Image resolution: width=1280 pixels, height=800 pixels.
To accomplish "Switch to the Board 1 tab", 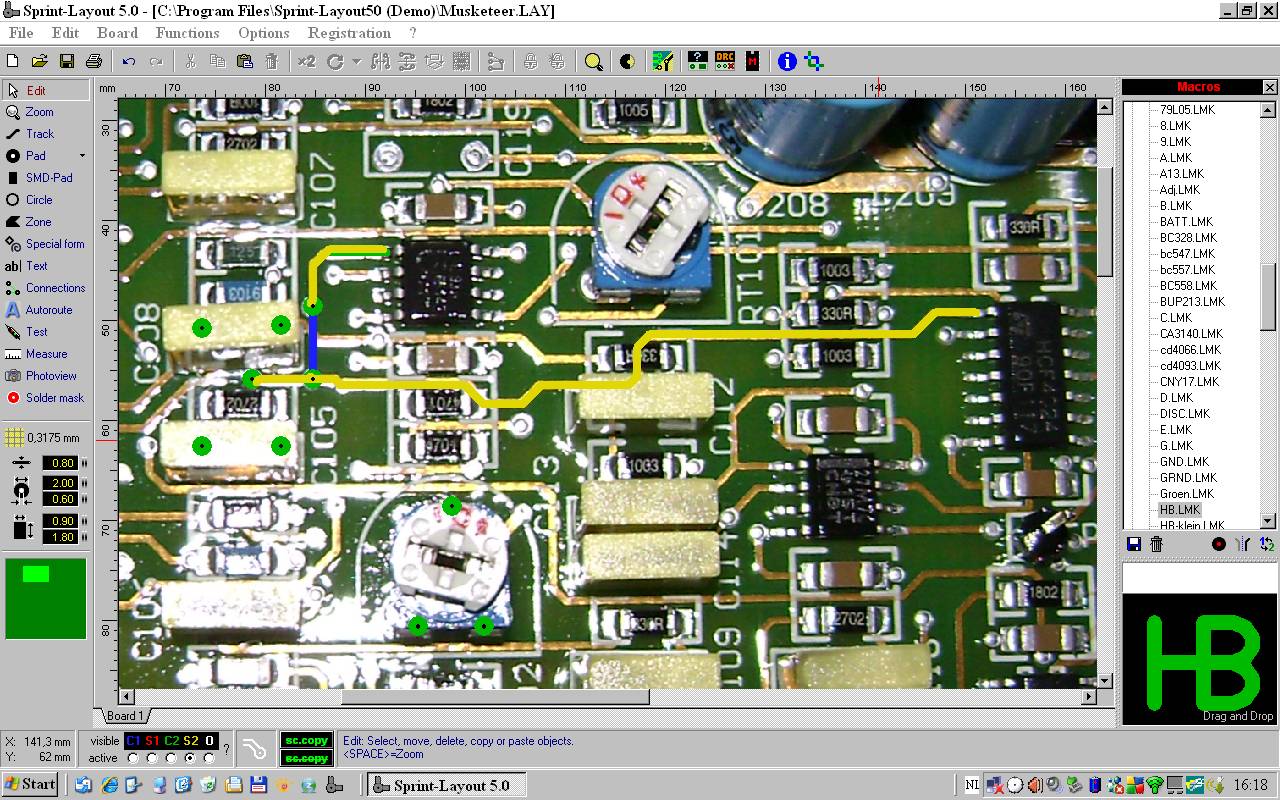I will 125,716.
